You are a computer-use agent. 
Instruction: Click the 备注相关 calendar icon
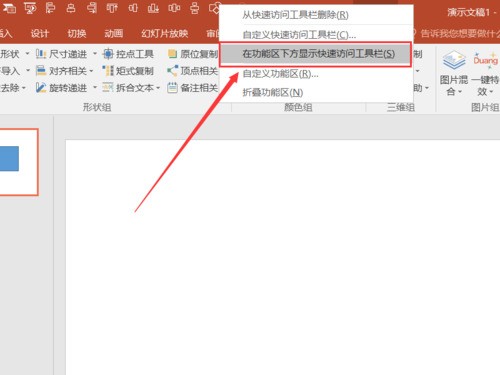click(172, 88)
